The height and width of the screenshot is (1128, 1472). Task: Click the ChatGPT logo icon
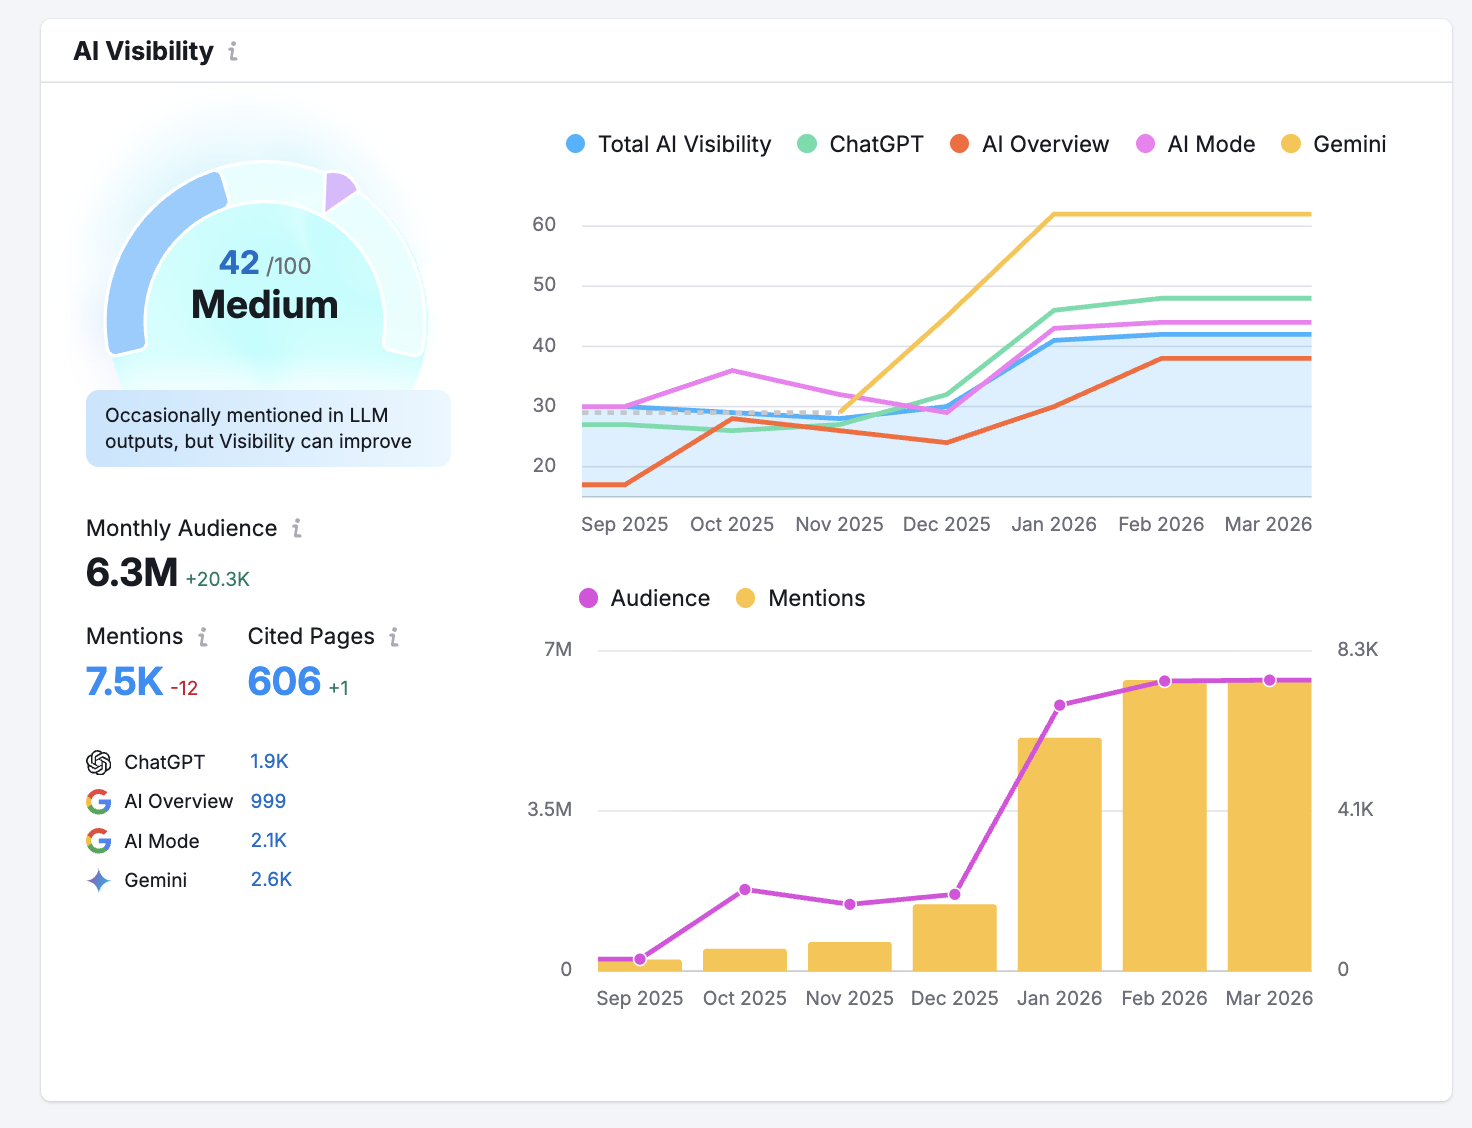point(99,763)
